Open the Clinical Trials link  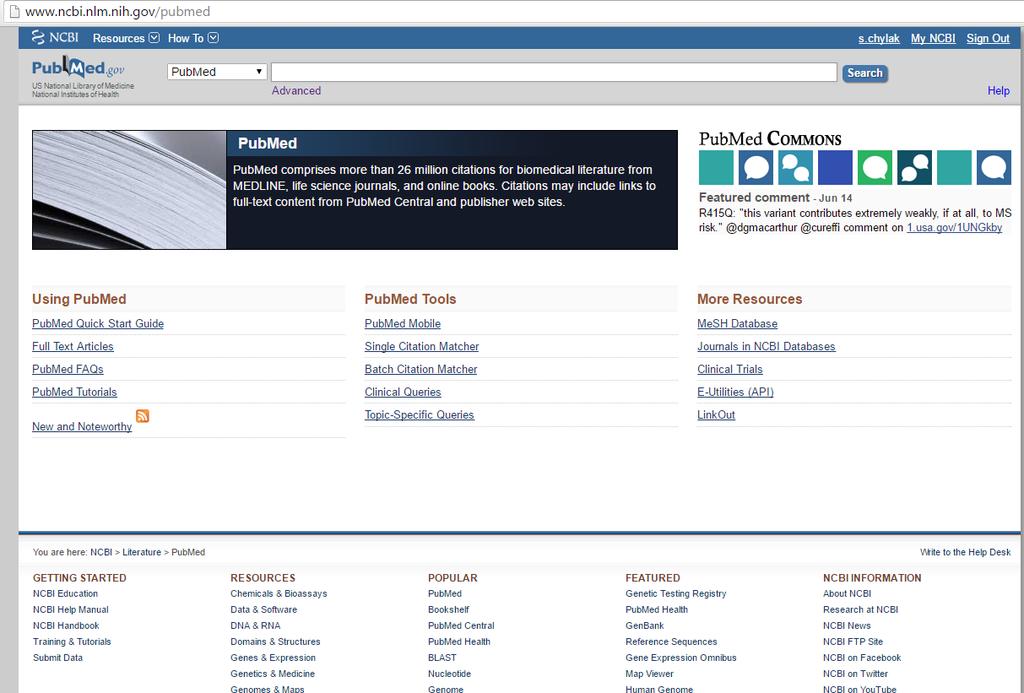point(729,369)
